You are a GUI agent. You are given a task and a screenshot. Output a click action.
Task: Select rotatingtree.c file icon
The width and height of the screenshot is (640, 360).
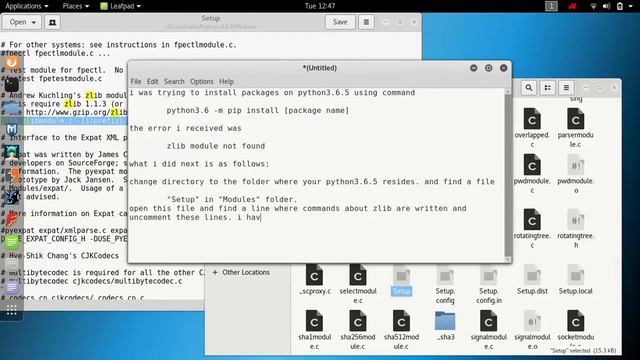click(532, 220)
